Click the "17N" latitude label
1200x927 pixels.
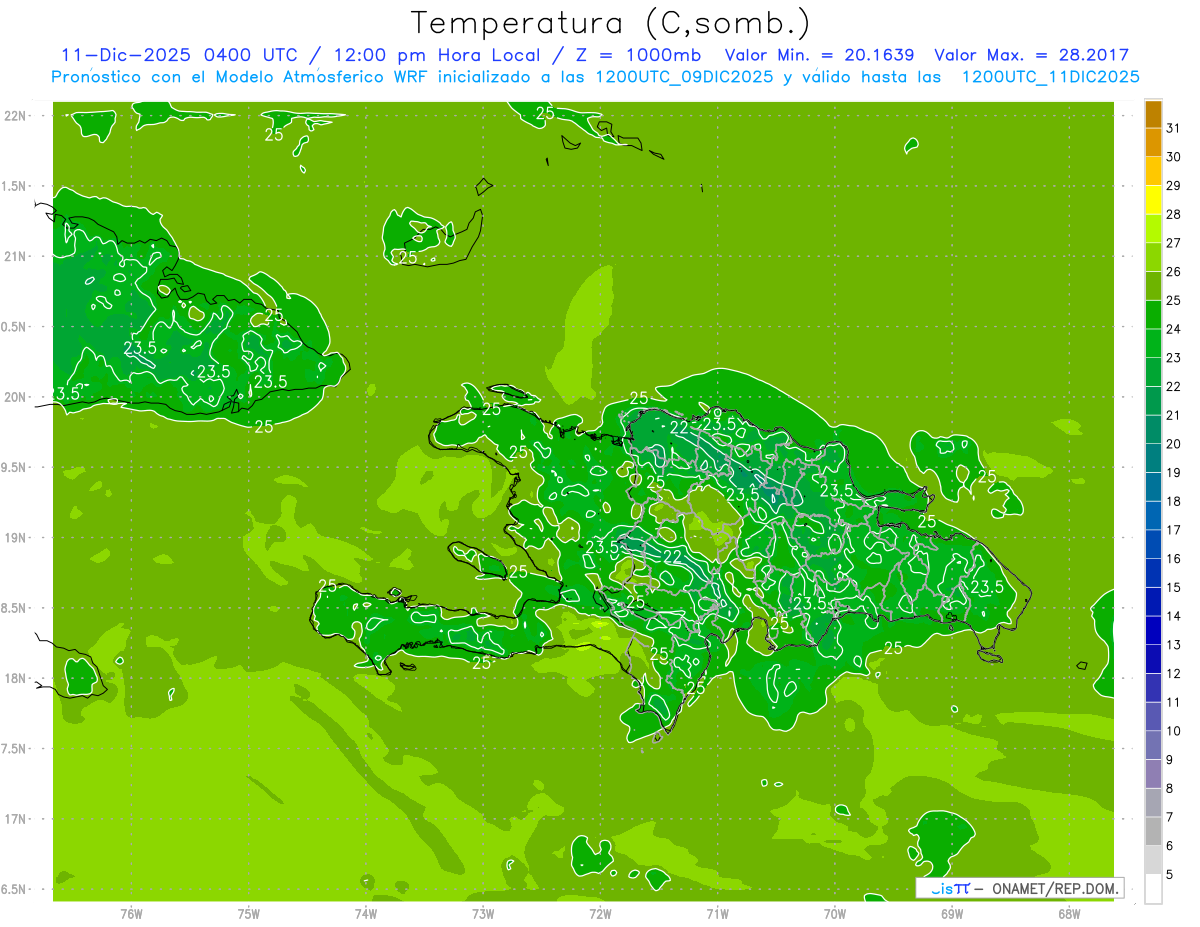tap(16, 820)
